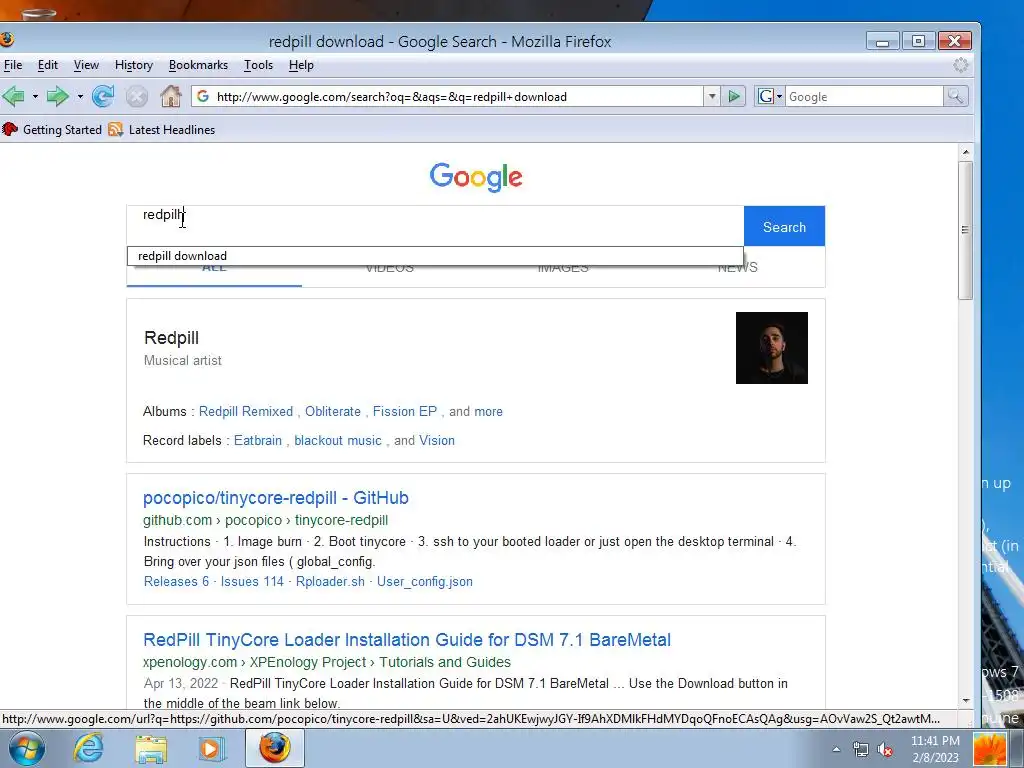Screen dimensions: 1024x768
Task: Click the Go arrow next to URL bar
Action: 734,97
